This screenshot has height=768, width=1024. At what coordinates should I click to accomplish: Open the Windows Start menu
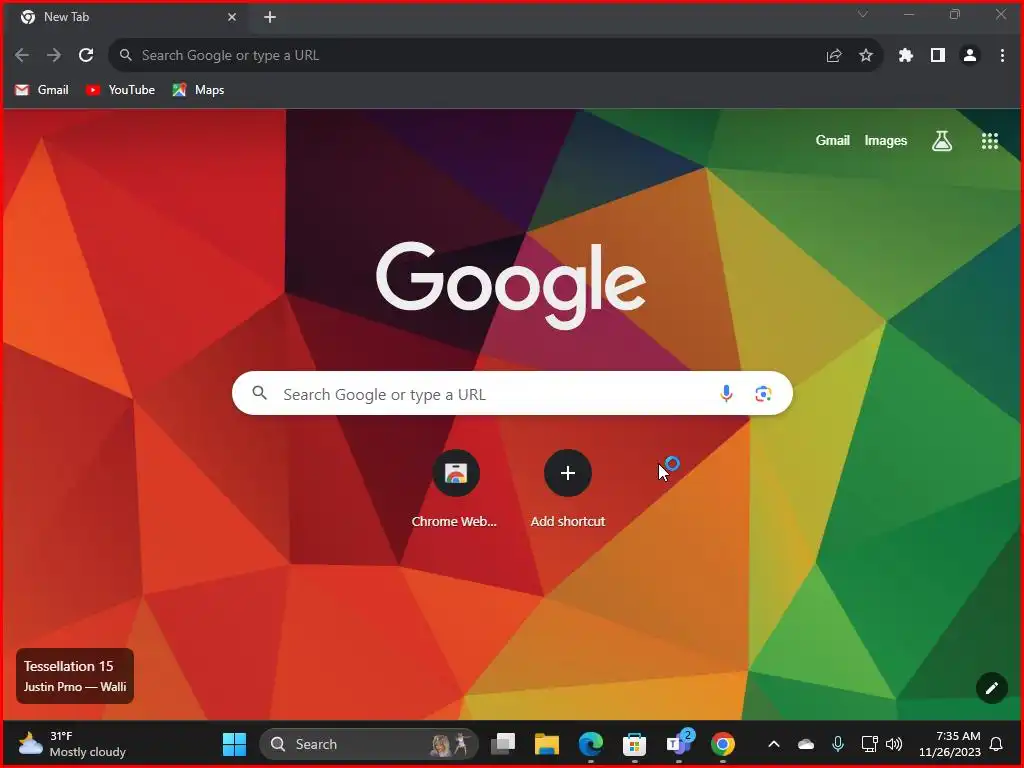pyautogui.click(x=234, y=744)
